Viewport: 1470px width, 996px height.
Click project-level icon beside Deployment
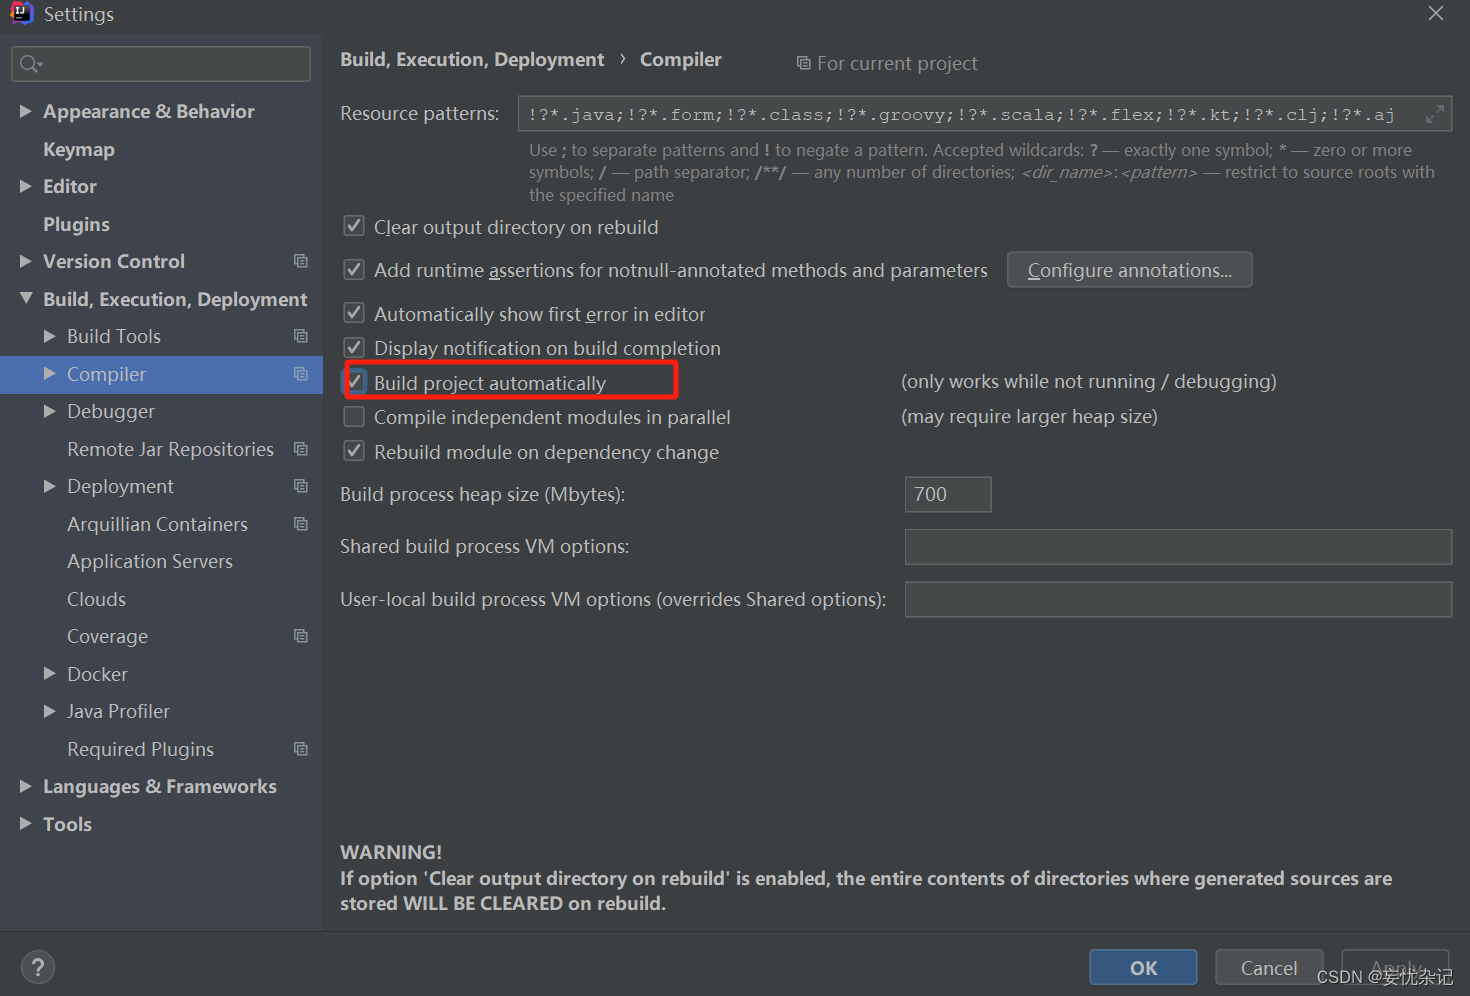[x=300, y=486]
